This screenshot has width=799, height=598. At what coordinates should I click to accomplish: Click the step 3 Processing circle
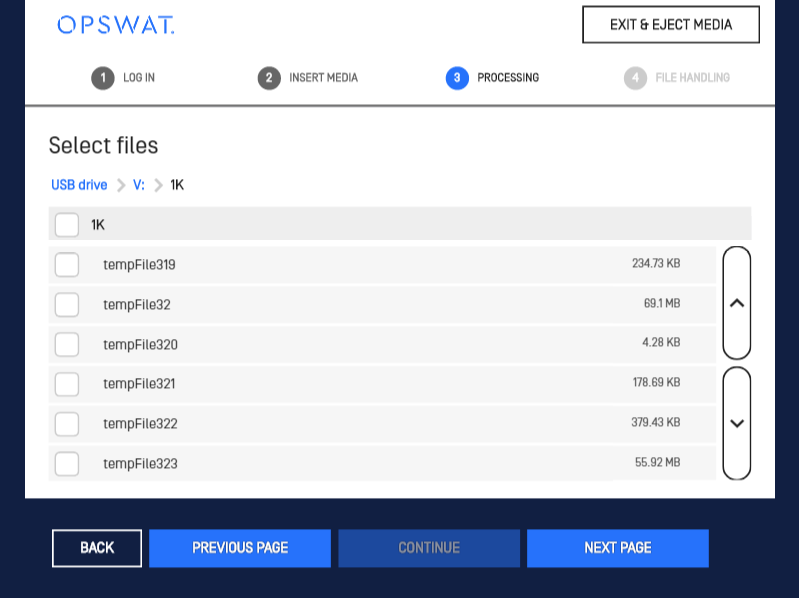click(x=457, y=78)
